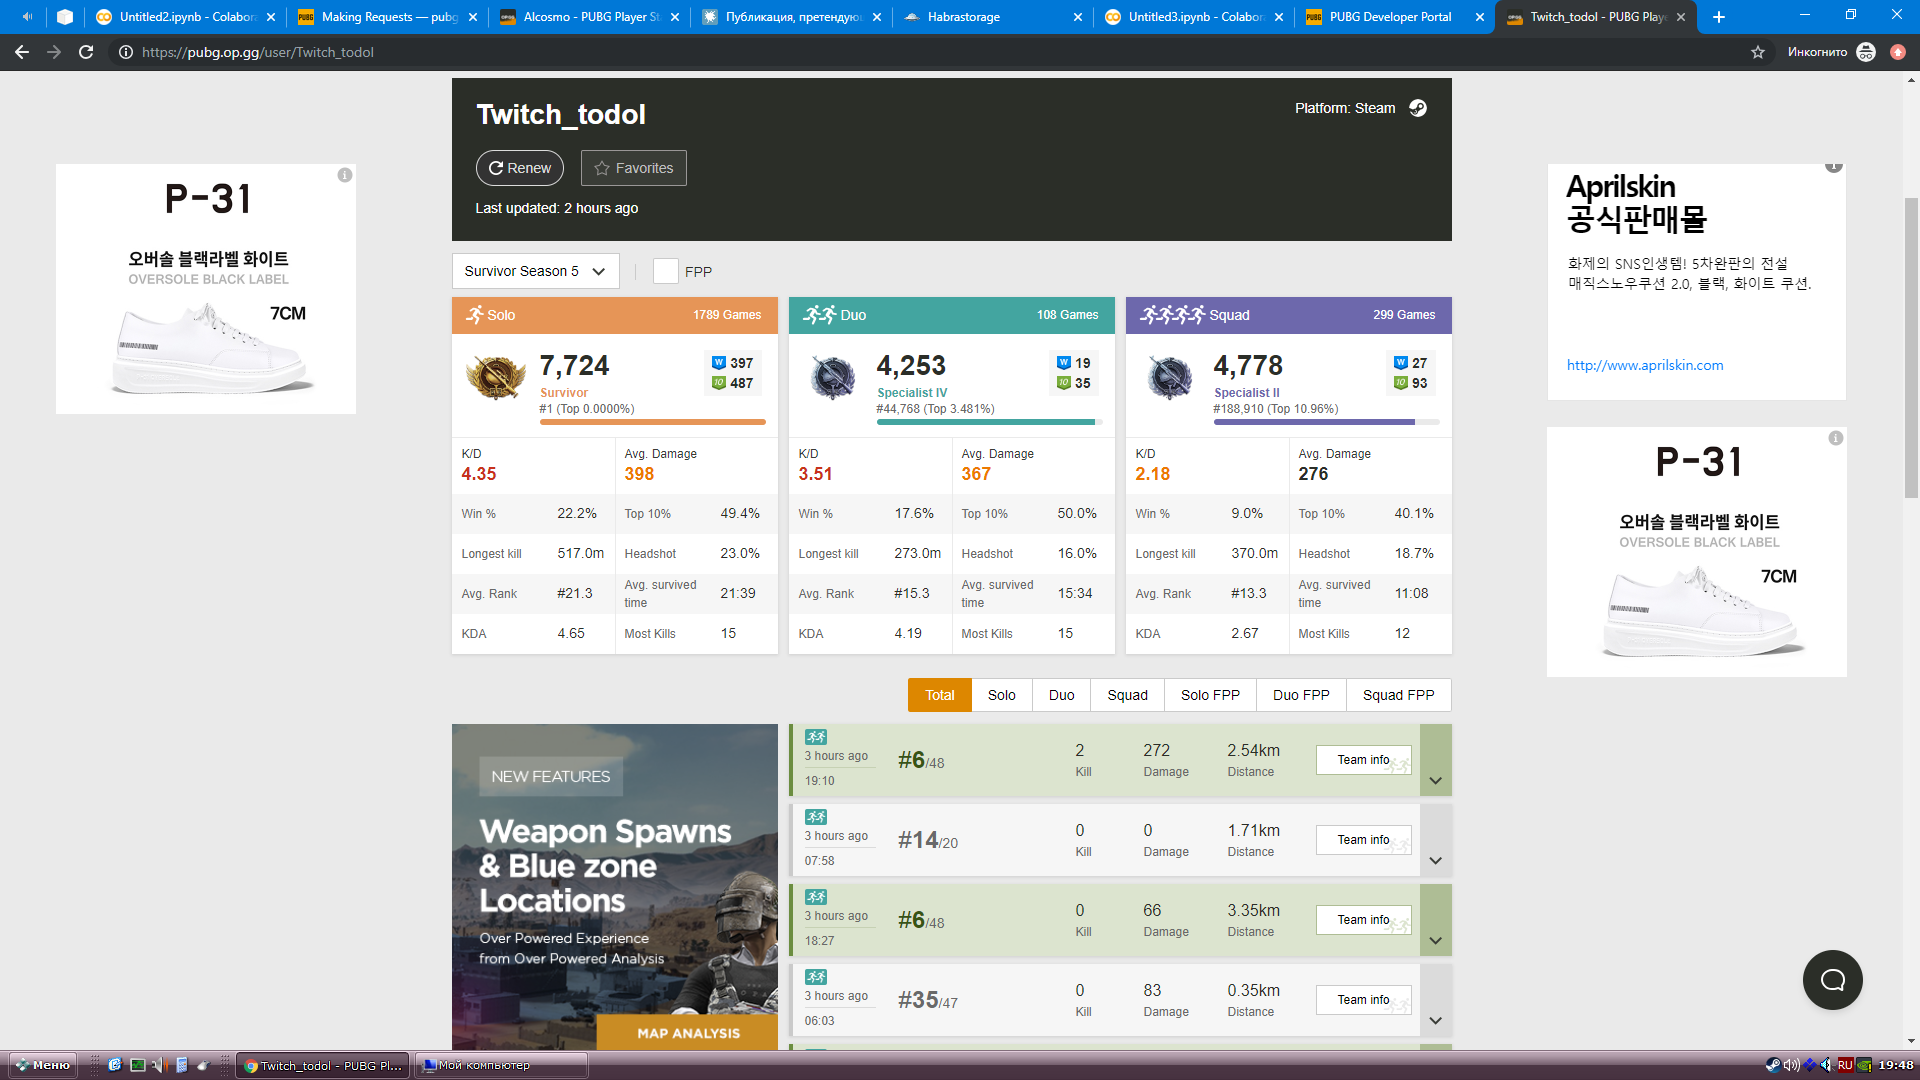
Task: Open the MAP ANALYSIS banner
Action: pyautogui.click(x=688, y=1033)
